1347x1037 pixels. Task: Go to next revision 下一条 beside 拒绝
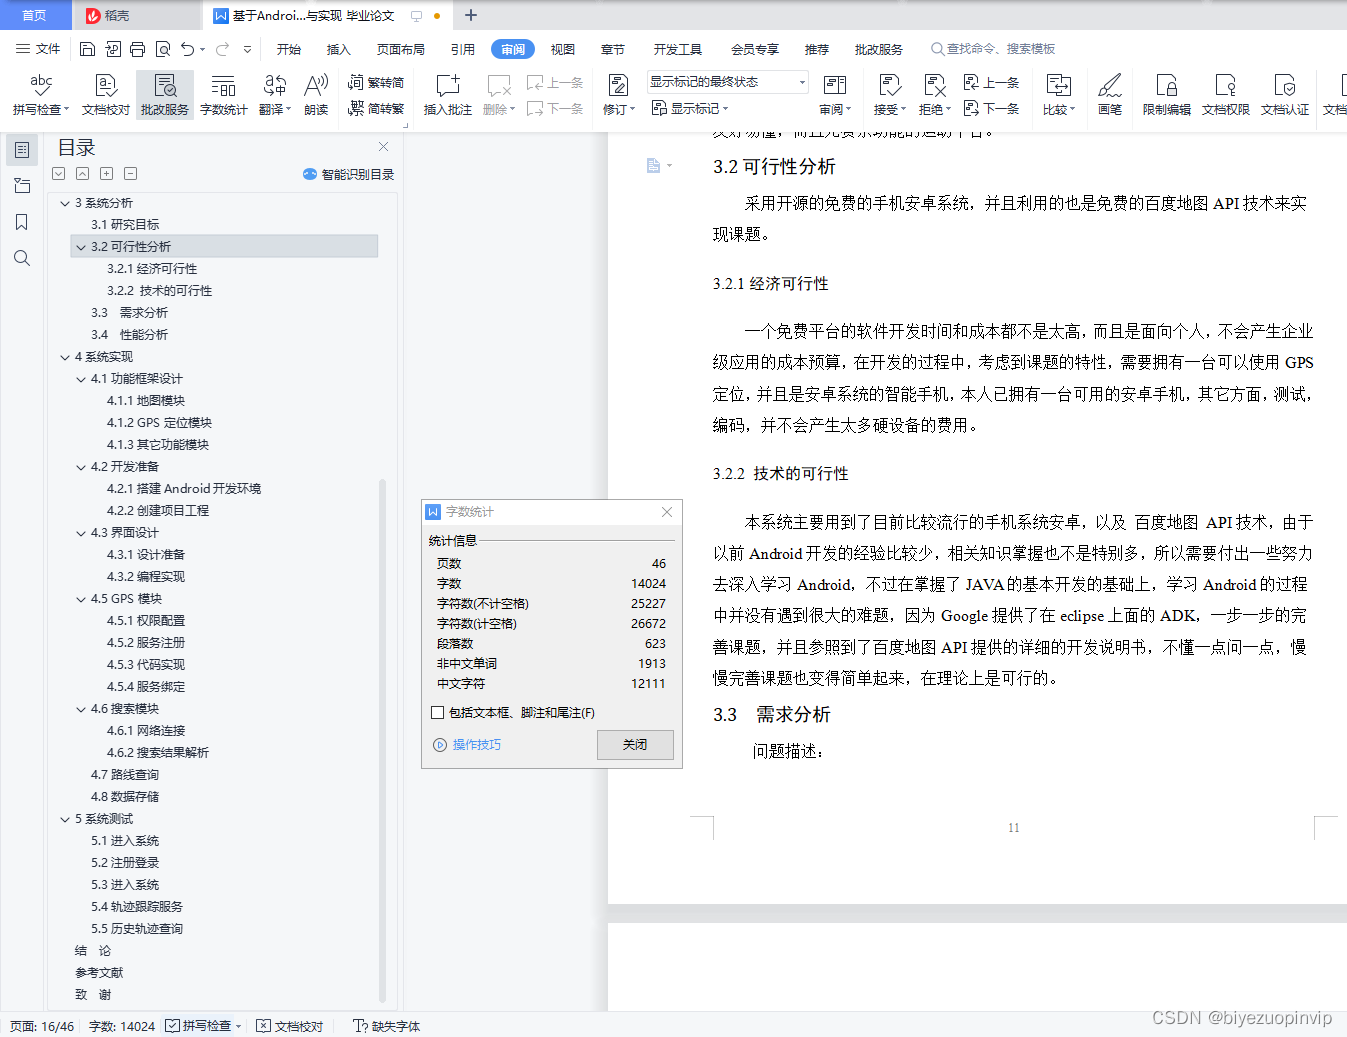991,108
